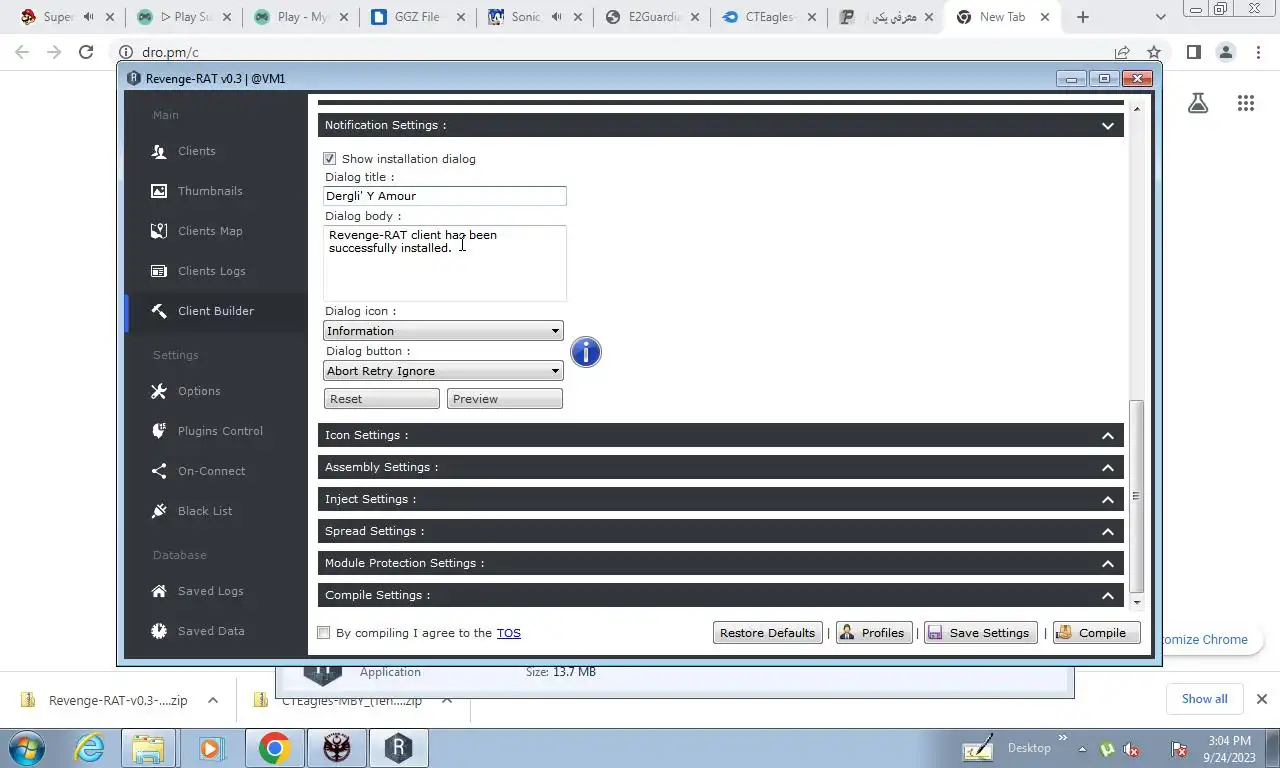Screen dimensions: 1280x768
Task: Open Windows Start button
Action: (26, 748)
